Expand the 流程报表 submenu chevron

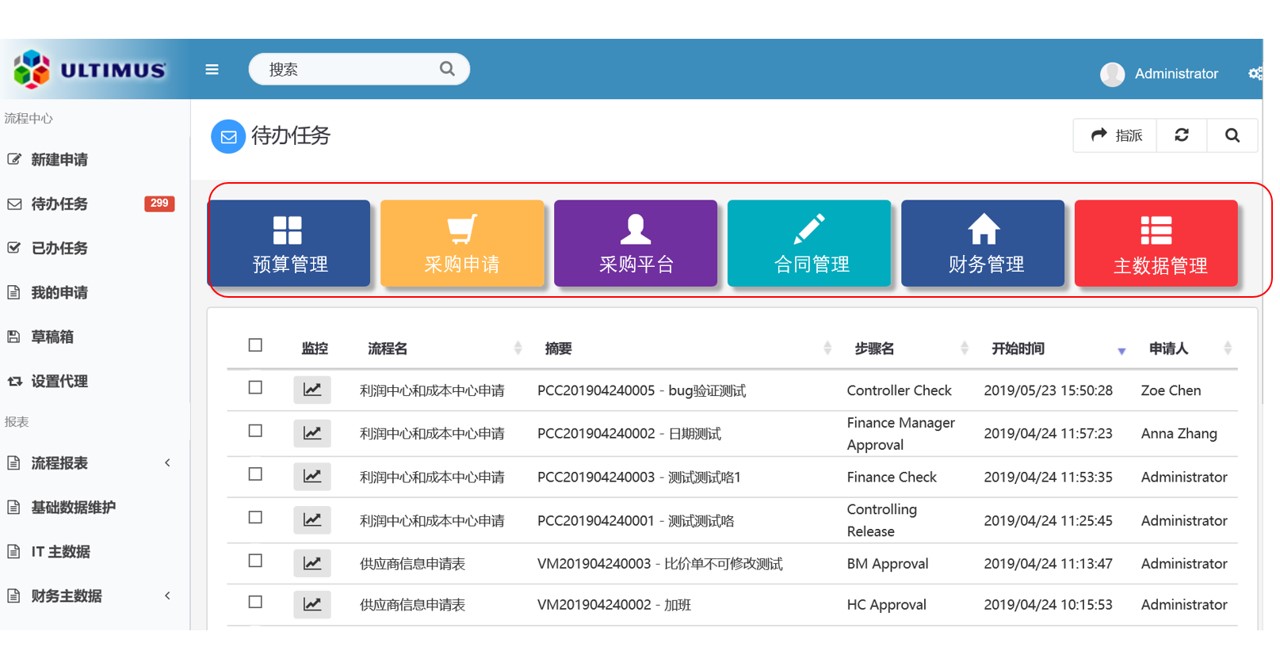coord(167,463)
